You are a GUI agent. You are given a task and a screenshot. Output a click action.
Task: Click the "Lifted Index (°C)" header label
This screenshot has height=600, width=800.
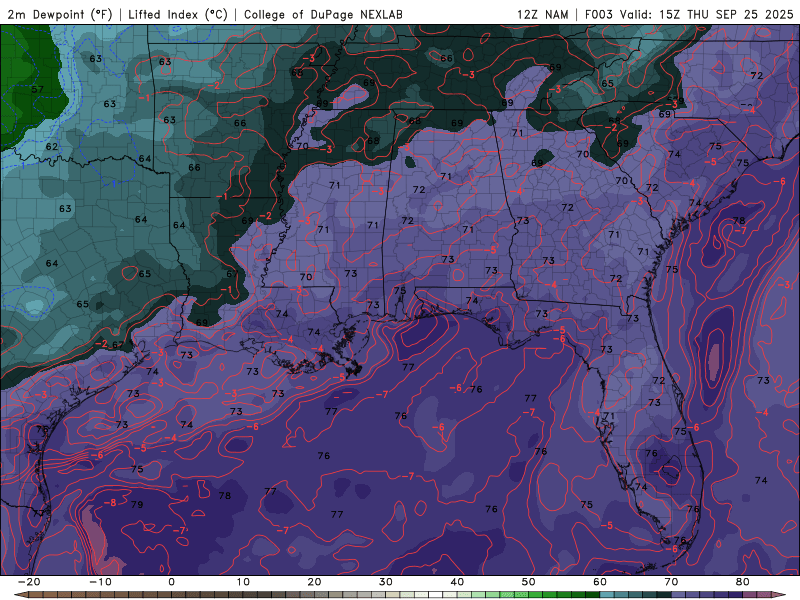tap(178, 14)
